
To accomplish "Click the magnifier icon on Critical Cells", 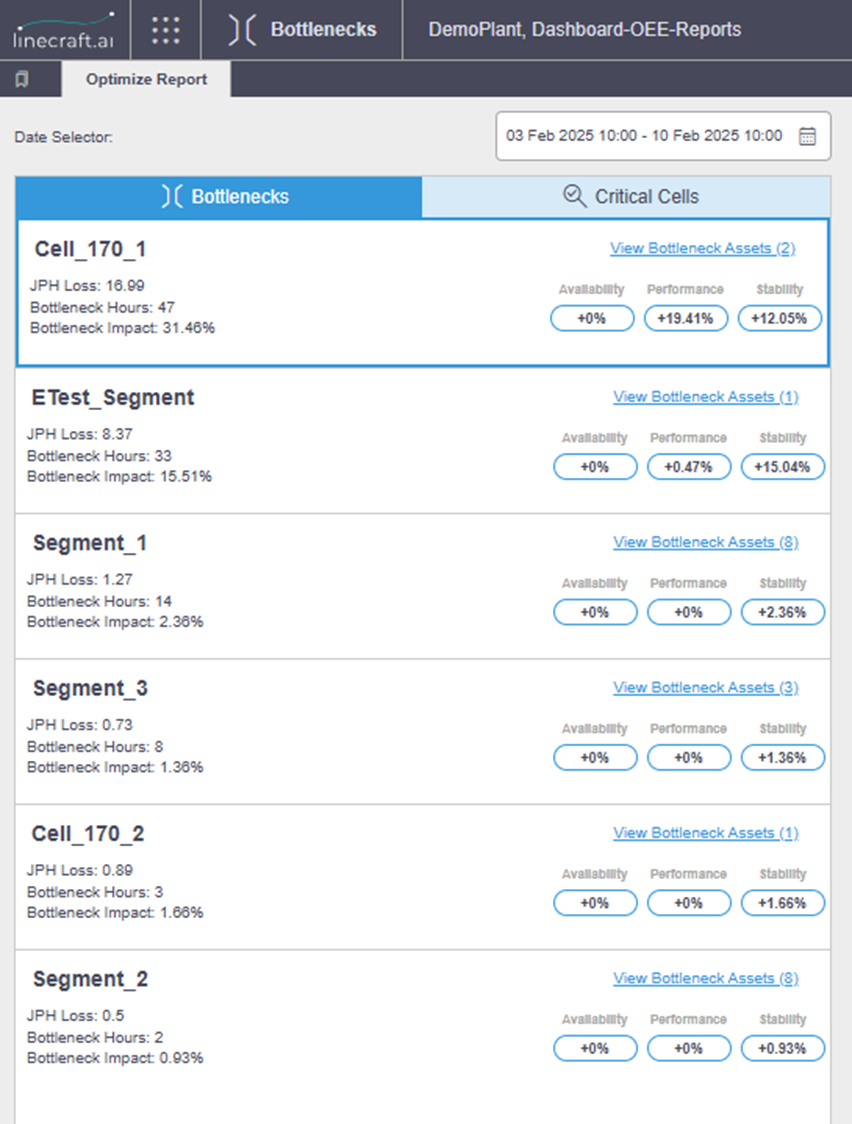I will tap(574, 196).
